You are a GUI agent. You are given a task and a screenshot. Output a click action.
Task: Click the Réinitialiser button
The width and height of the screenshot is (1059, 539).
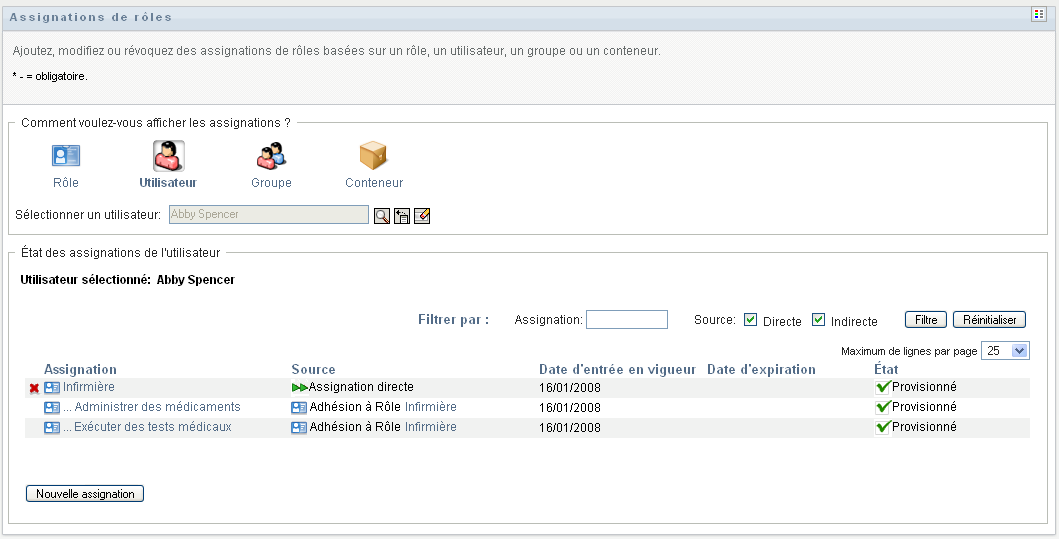[x=989, y=319]
